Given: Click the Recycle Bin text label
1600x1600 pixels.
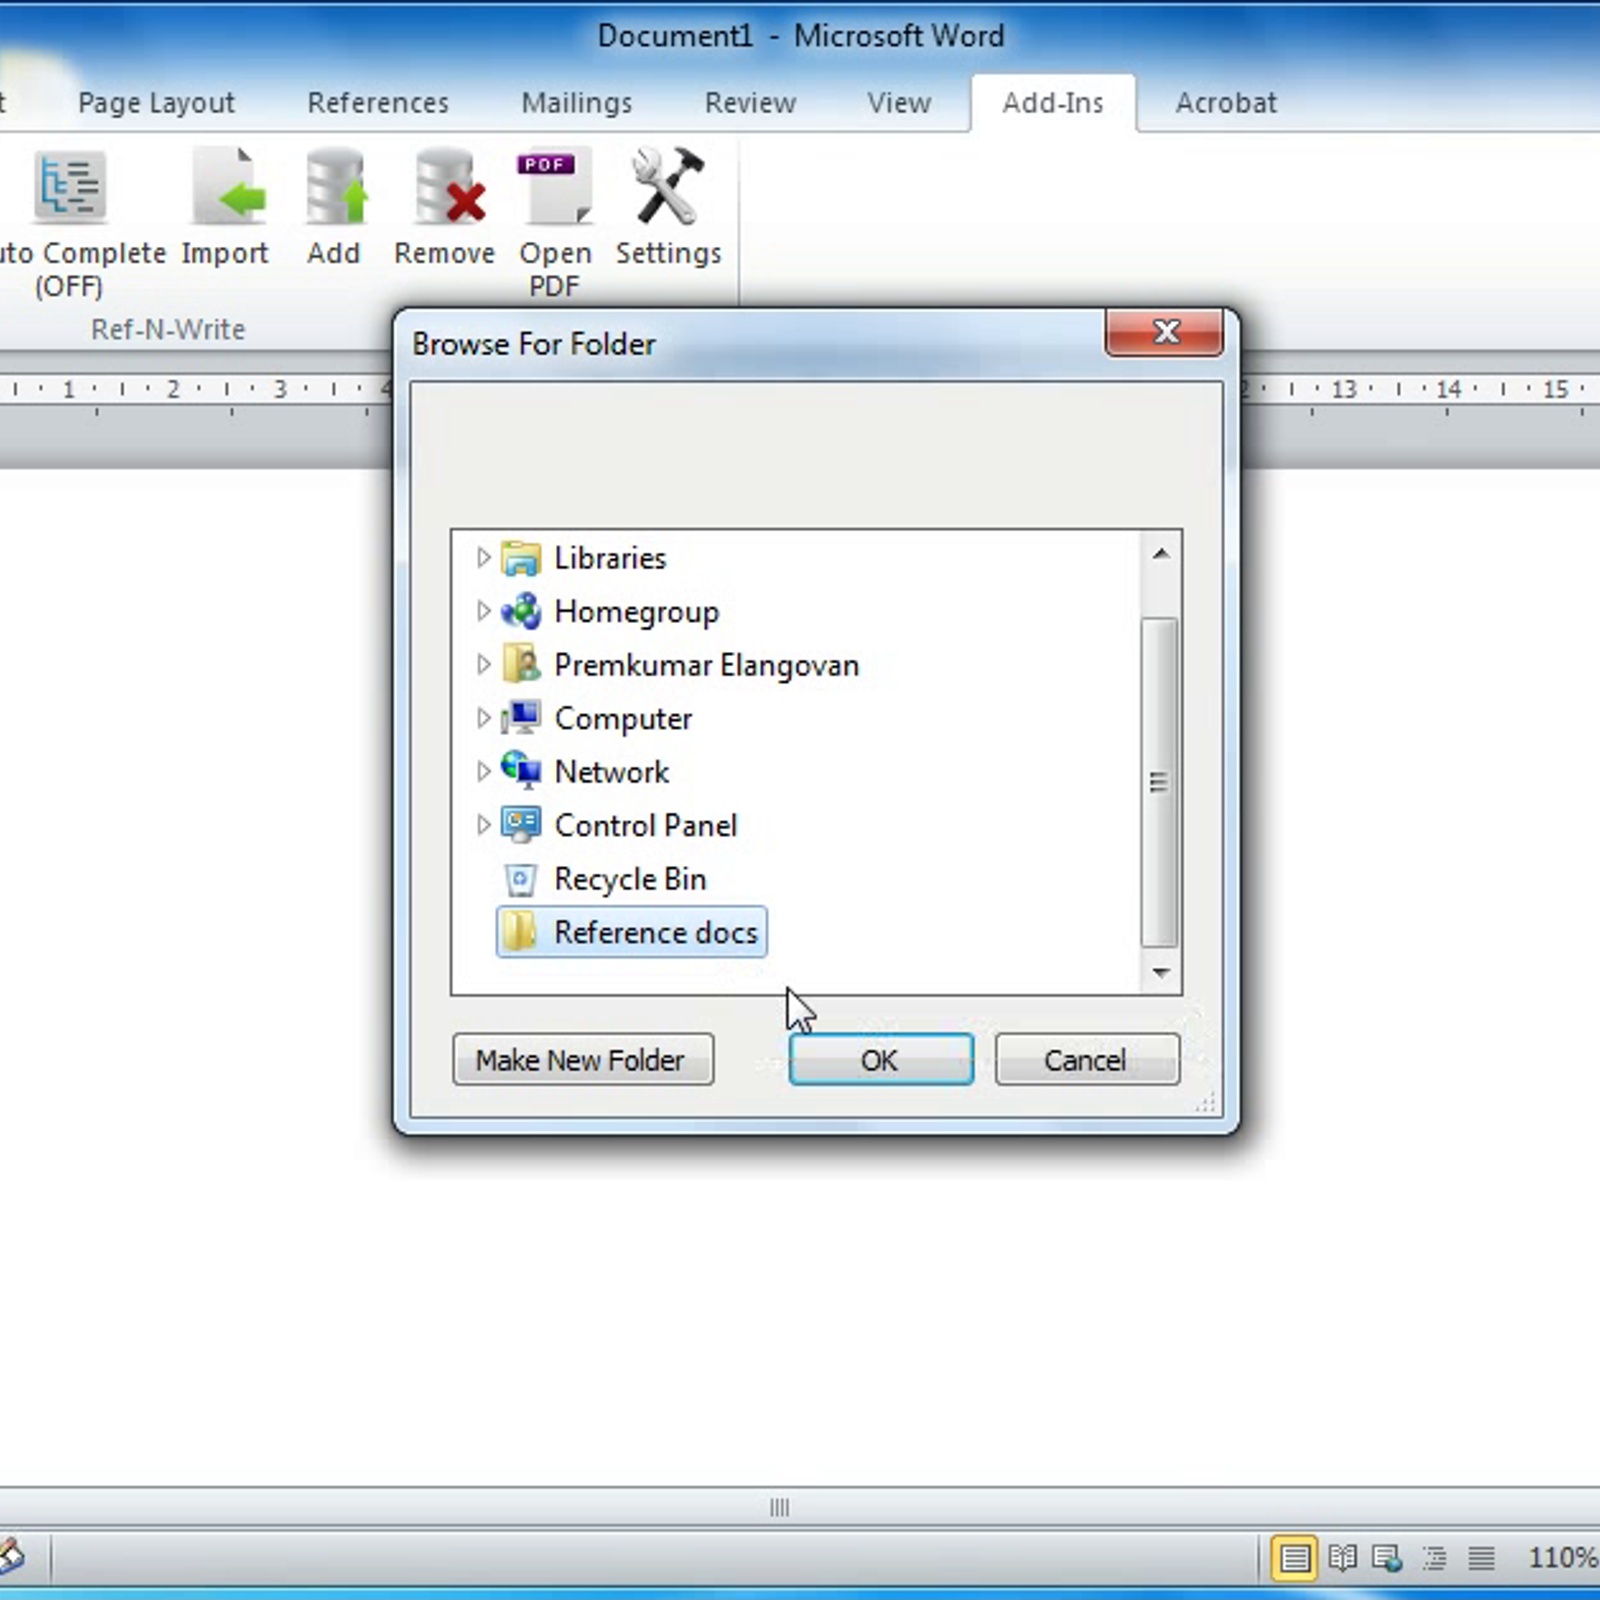Looking at the screenshot, I should point(630,880).
